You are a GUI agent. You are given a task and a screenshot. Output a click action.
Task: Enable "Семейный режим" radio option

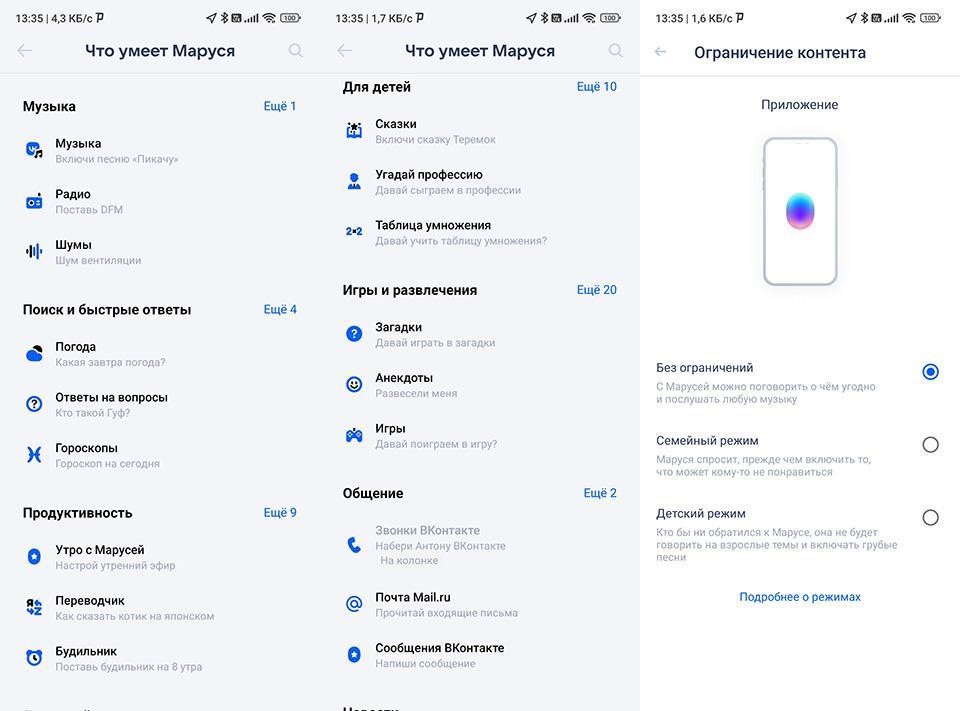coord(930,445)
